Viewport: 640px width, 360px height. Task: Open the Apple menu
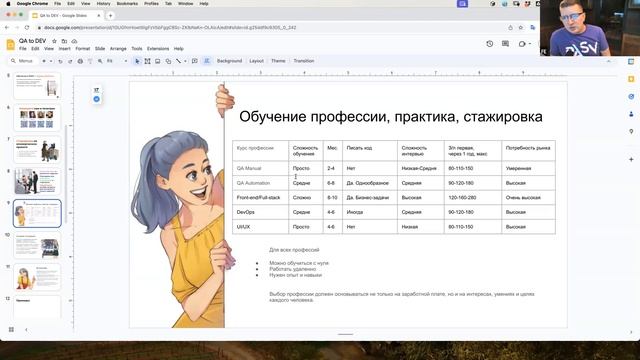pos(8,4)
